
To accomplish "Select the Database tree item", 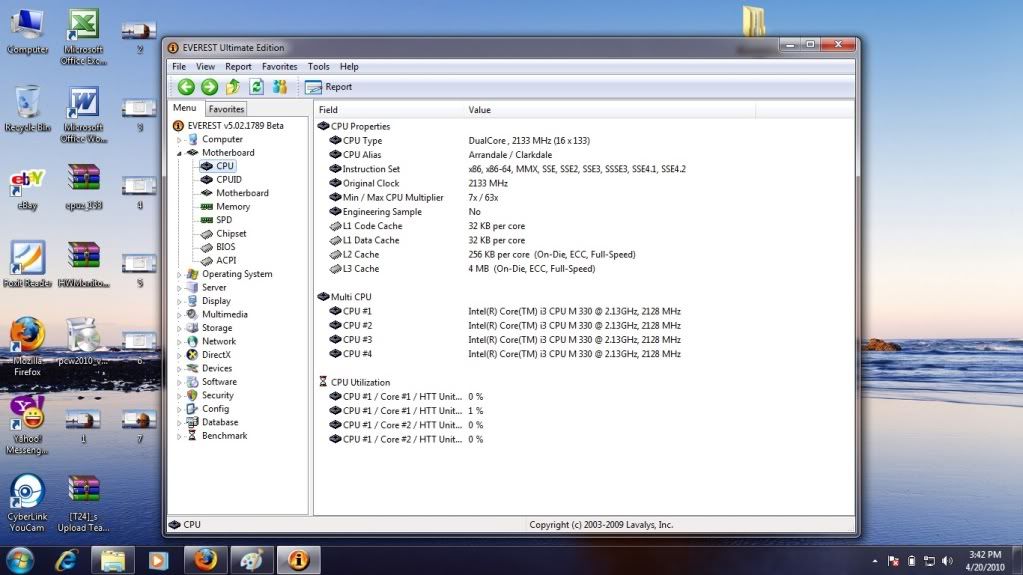I will pyautogui.click(x=220, y=422).
